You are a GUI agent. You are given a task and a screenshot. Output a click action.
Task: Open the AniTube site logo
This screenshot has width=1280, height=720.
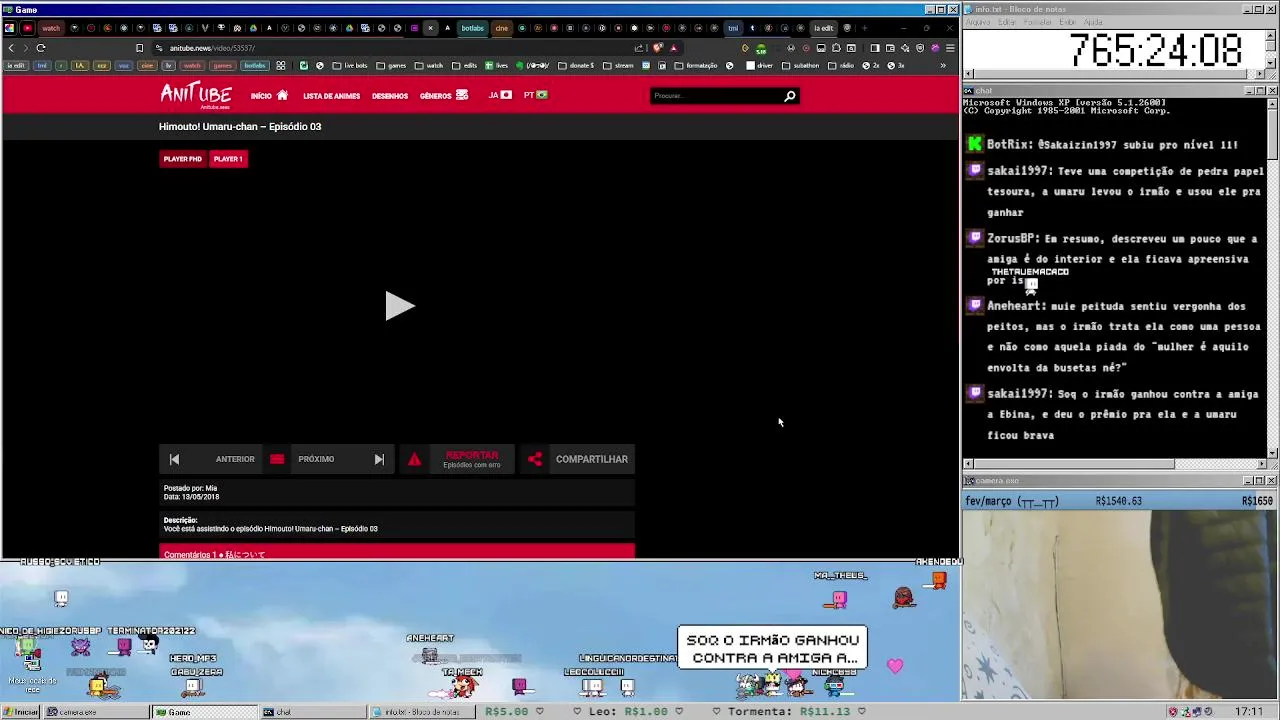[196, 96]
